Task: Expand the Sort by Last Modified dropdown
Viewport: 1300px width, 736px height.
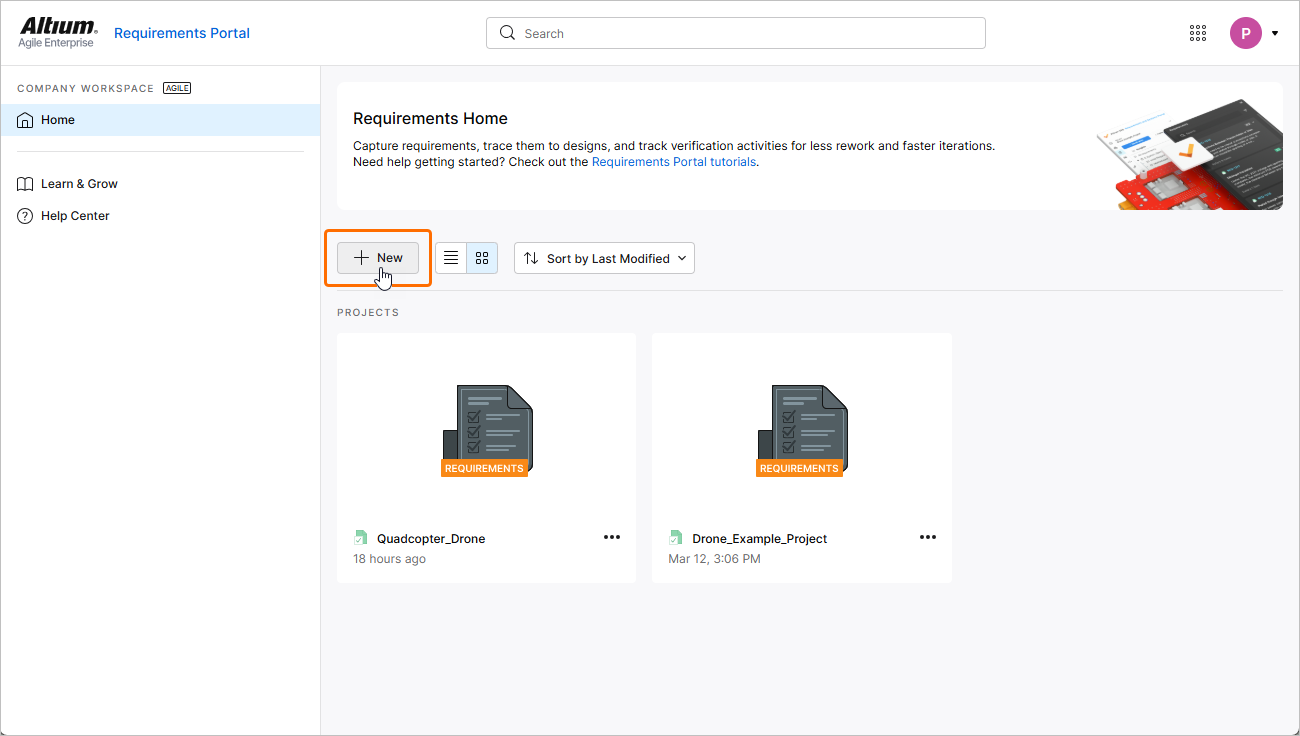Action: (x=604, y=258)
